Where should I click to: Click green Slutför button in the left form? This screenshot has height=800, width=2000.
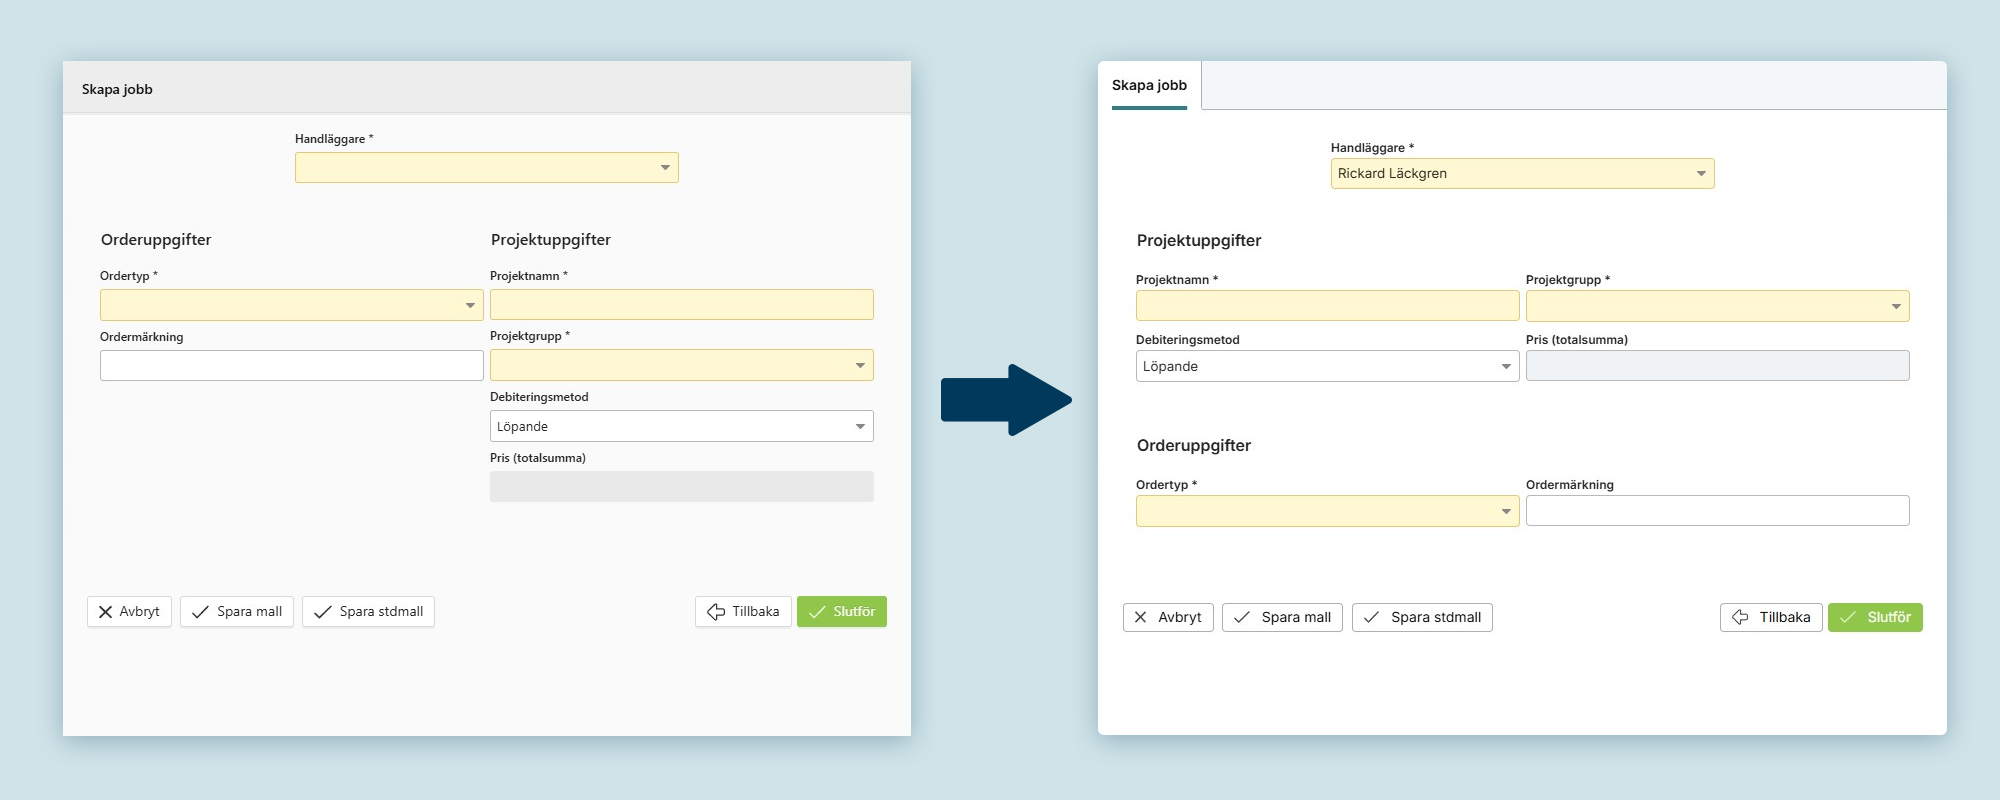coord(841,612)
